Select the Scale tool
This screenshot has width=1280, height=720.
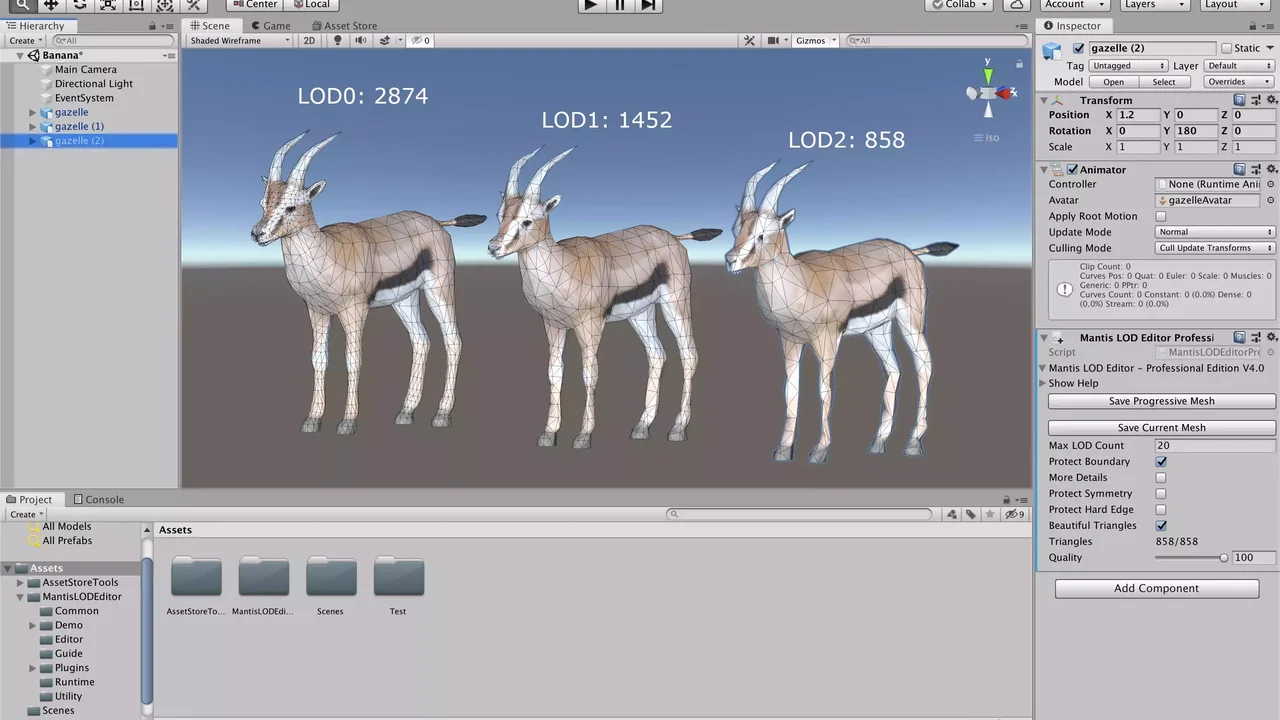tap(108, 5)
